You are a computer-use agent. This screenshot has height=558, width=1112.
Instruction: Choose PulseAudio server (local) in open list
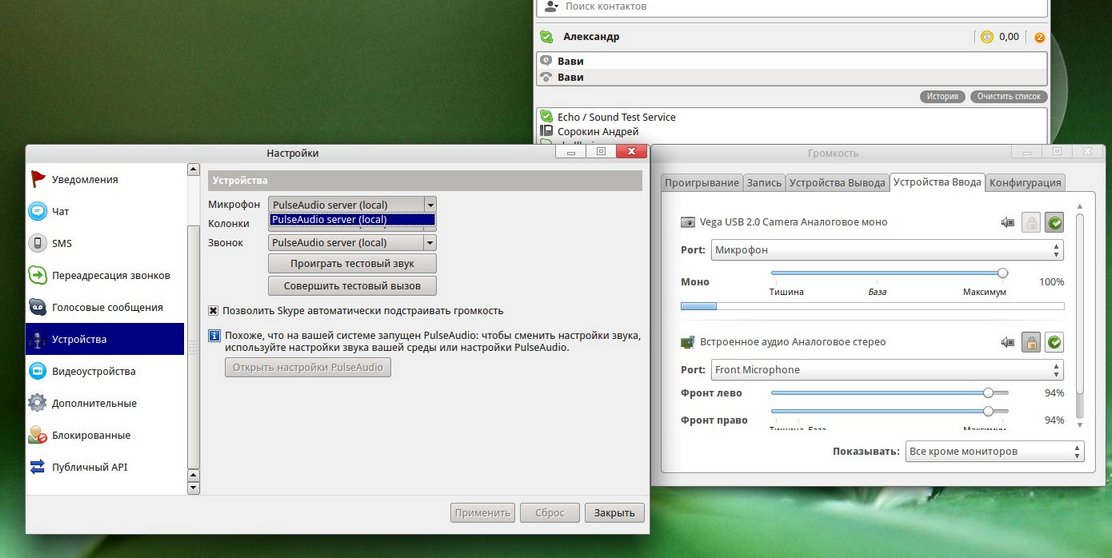(352, 220)
